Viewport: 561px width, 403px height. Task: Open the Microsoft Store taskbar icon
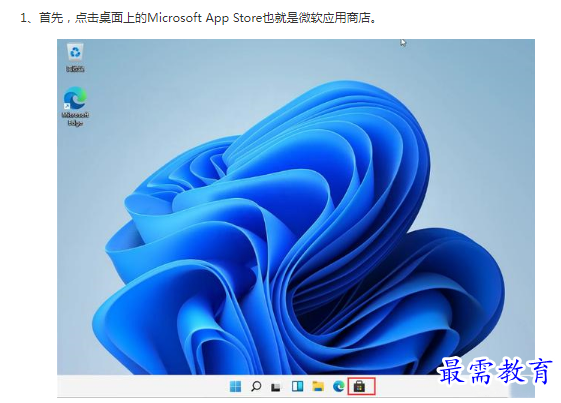tap(359, 387)
